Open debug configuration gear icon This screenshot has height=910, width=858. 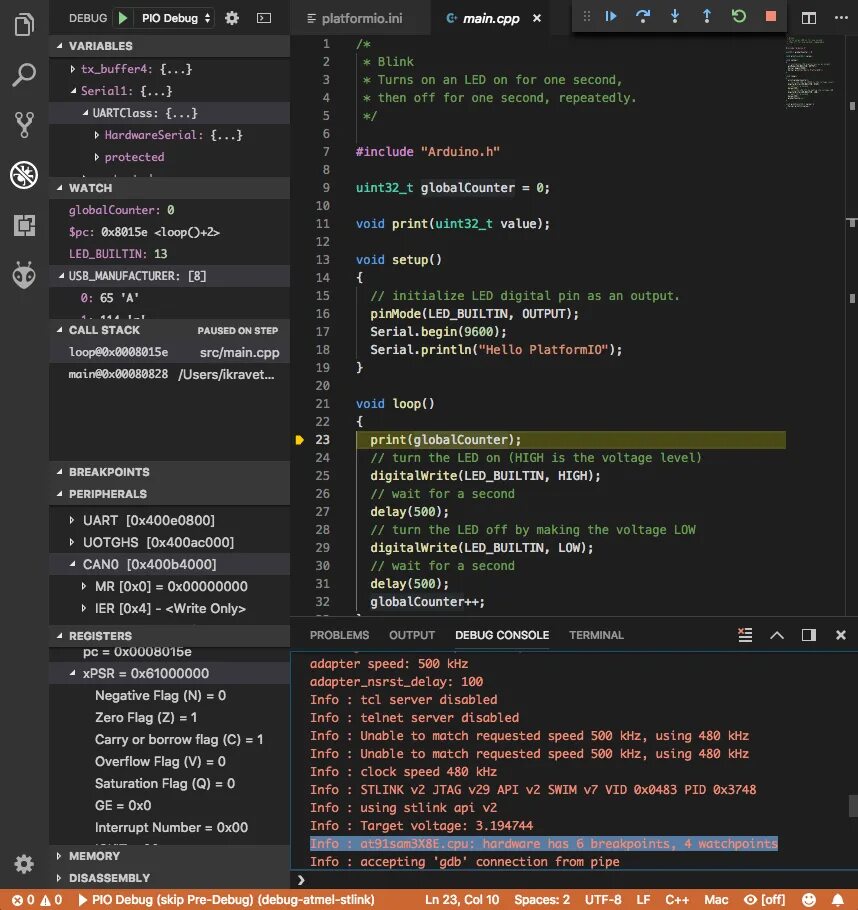(232, 18)
